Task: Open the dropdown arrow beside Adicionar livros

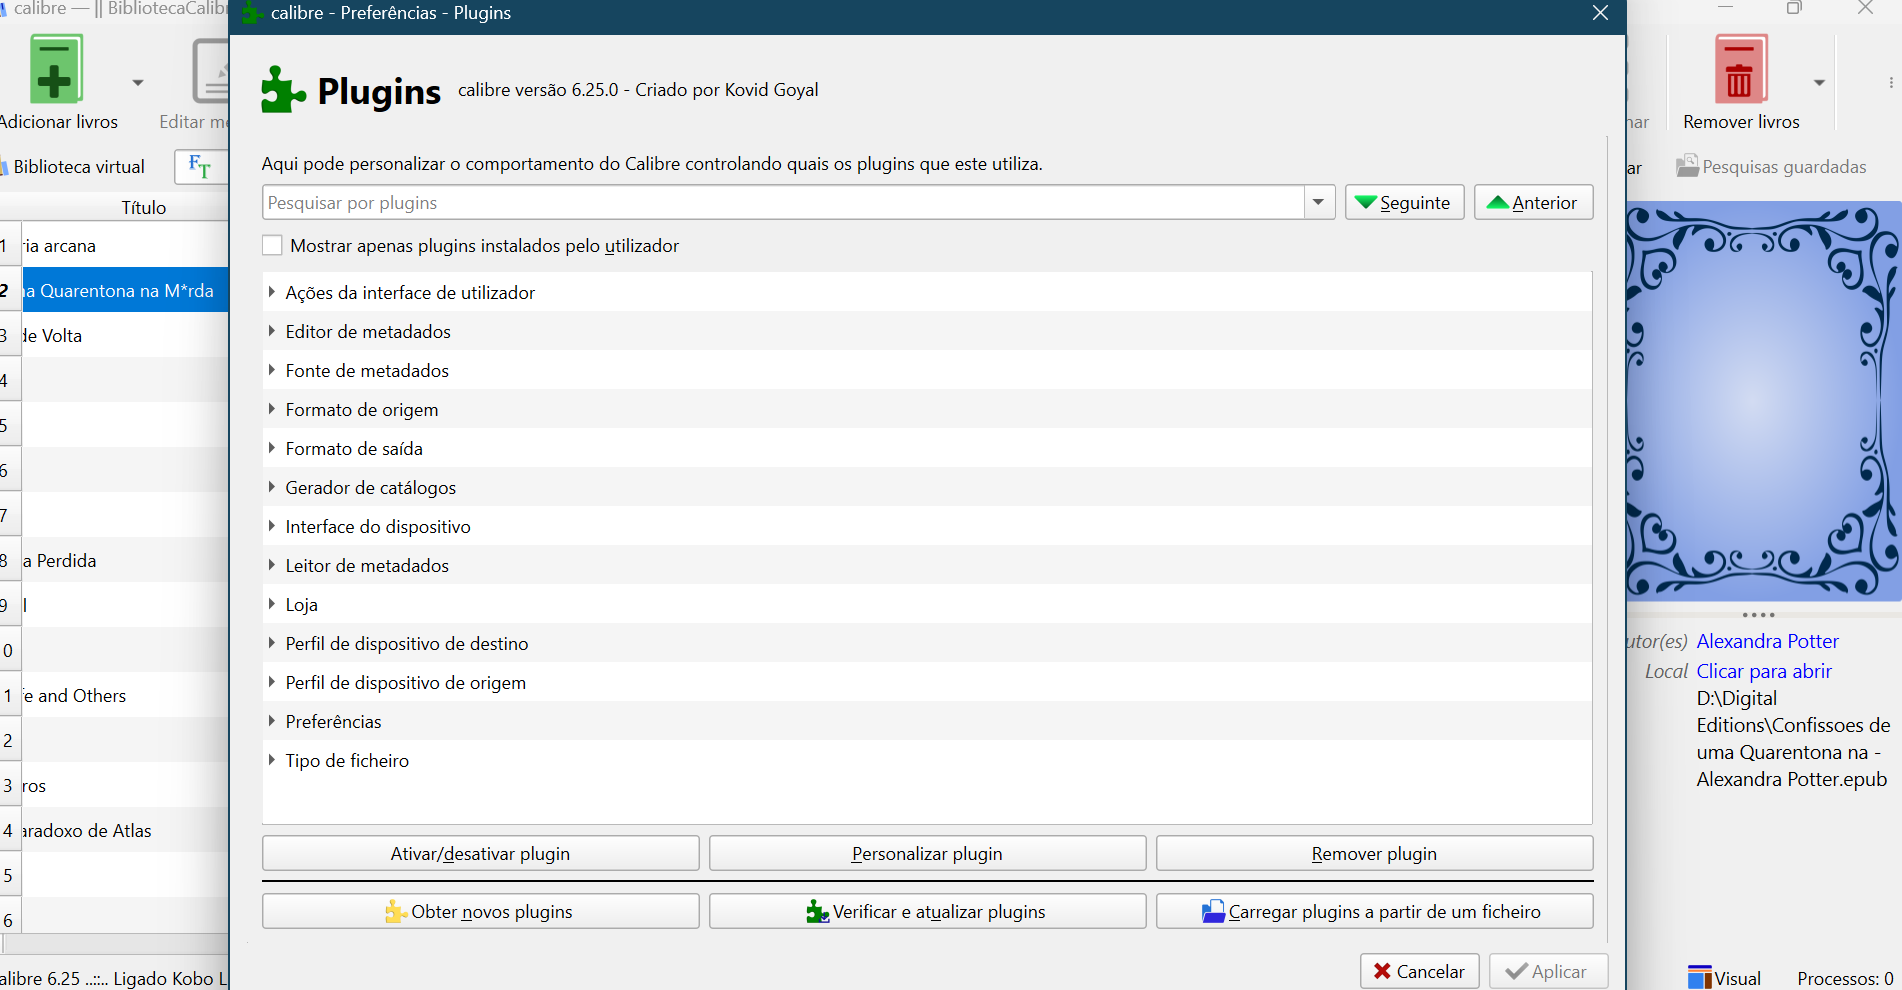Action: click(138, 83)
